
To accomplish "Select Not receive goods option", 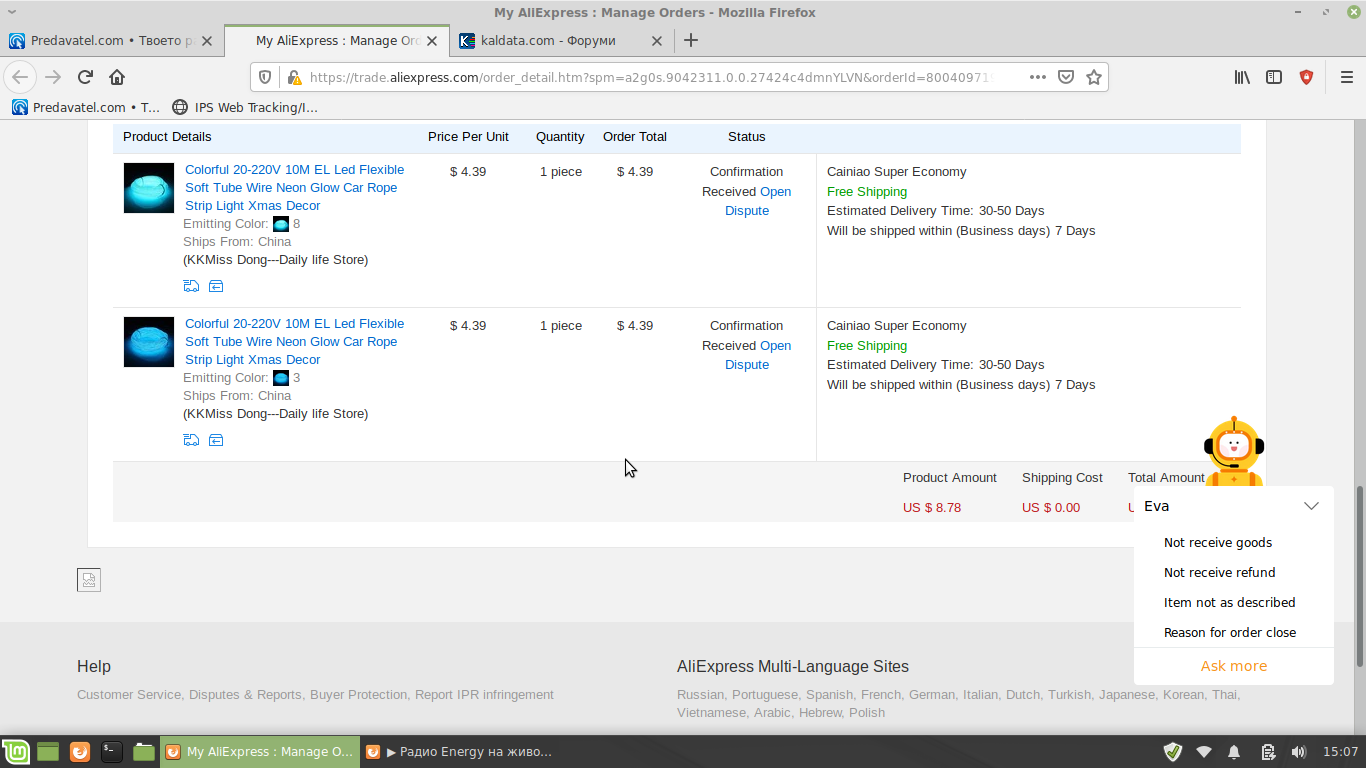I will point(1218,543).
